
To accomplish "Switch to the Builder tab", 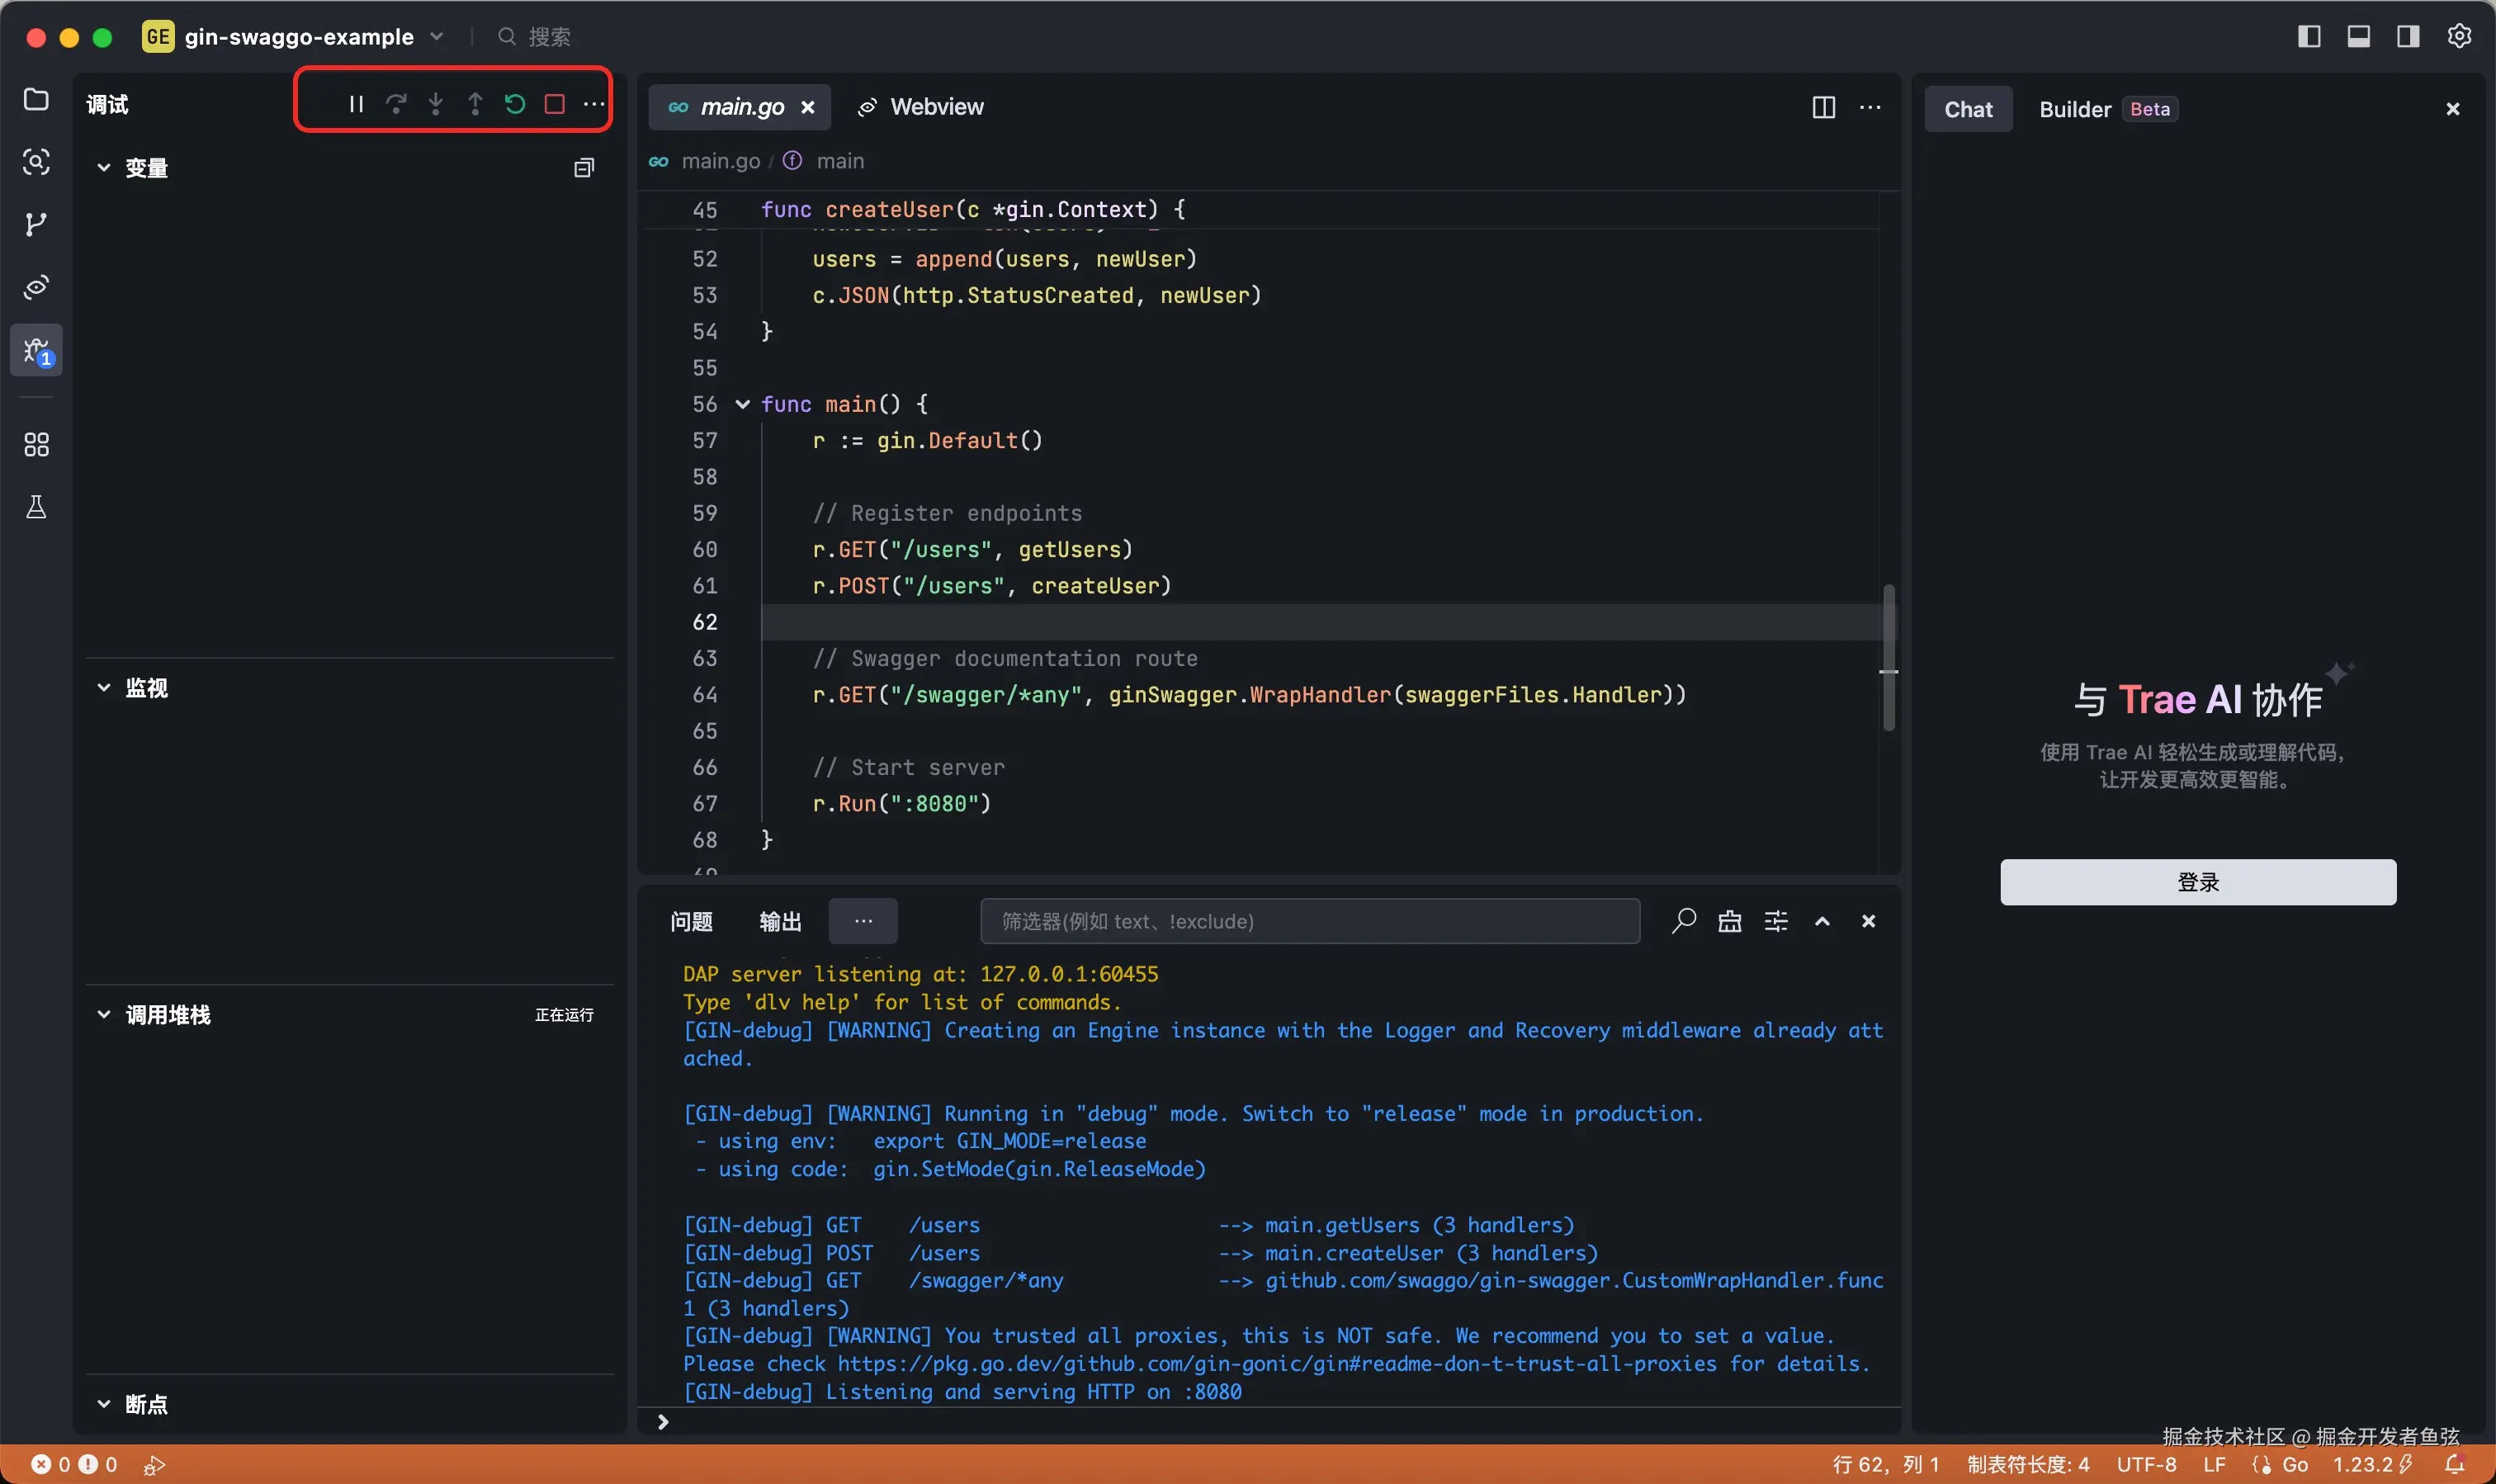I will (2074, 110).
